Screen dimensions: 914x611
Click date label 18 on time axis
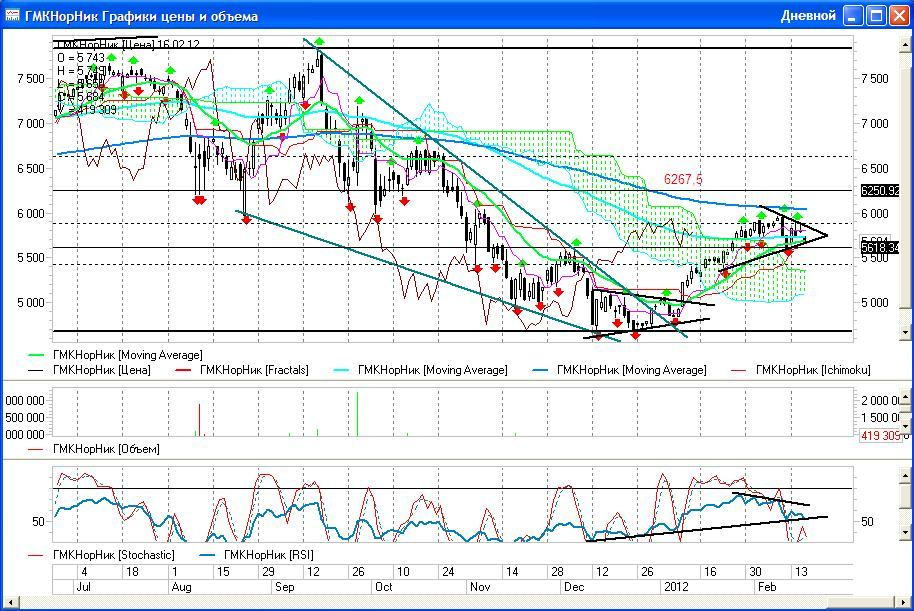coord(132,571)
